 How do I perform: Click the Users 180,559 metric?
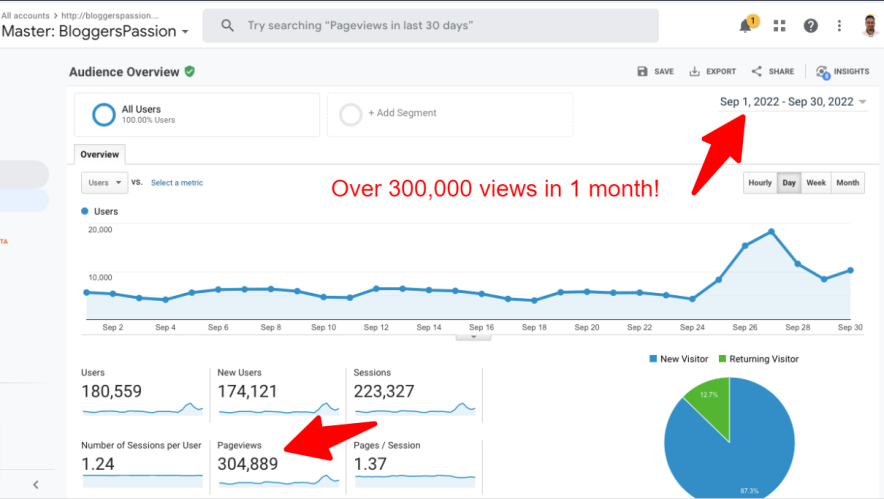pyautogui.click(x=111, y=391)
